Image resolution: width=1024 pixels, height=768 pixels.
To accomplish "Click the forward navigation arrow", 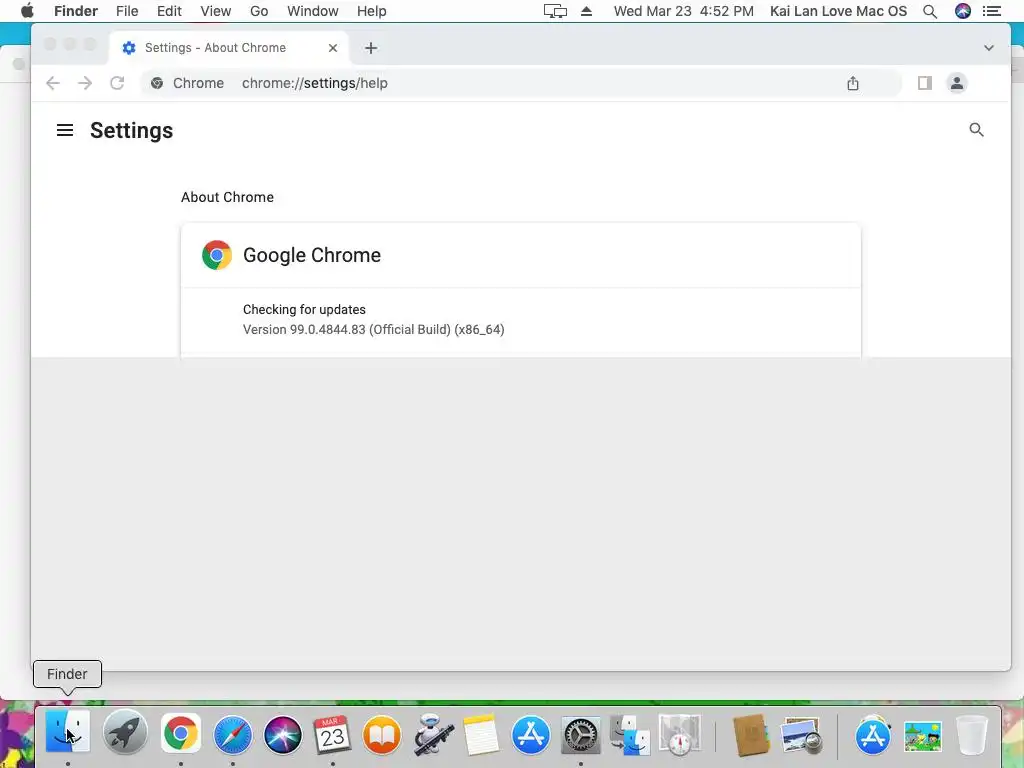I will point(85,83).
